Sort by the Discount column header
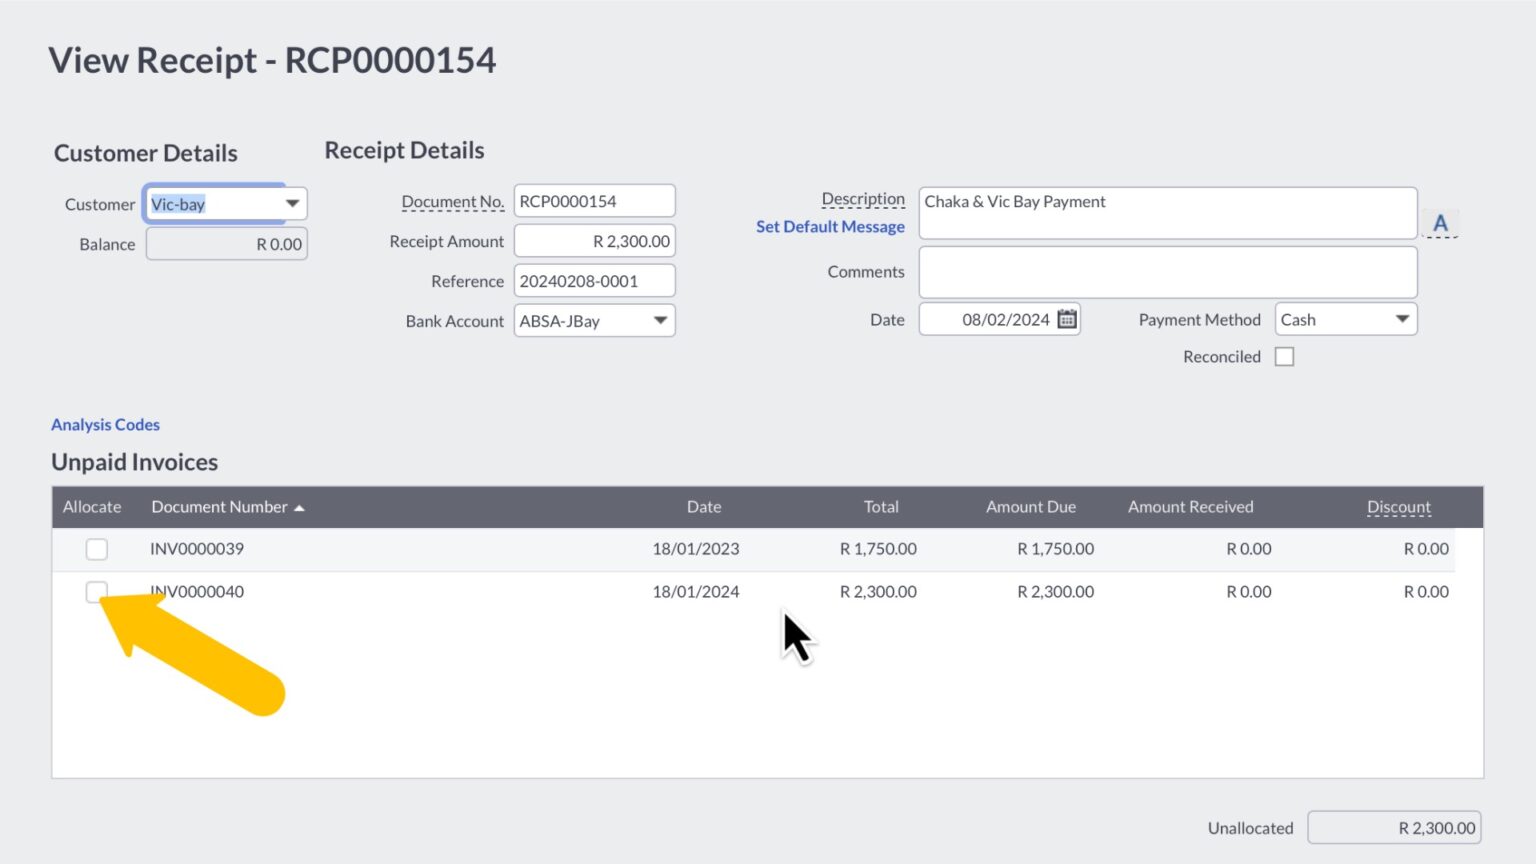This screenshot has height=864, width=1536. tap(1398, 507)
